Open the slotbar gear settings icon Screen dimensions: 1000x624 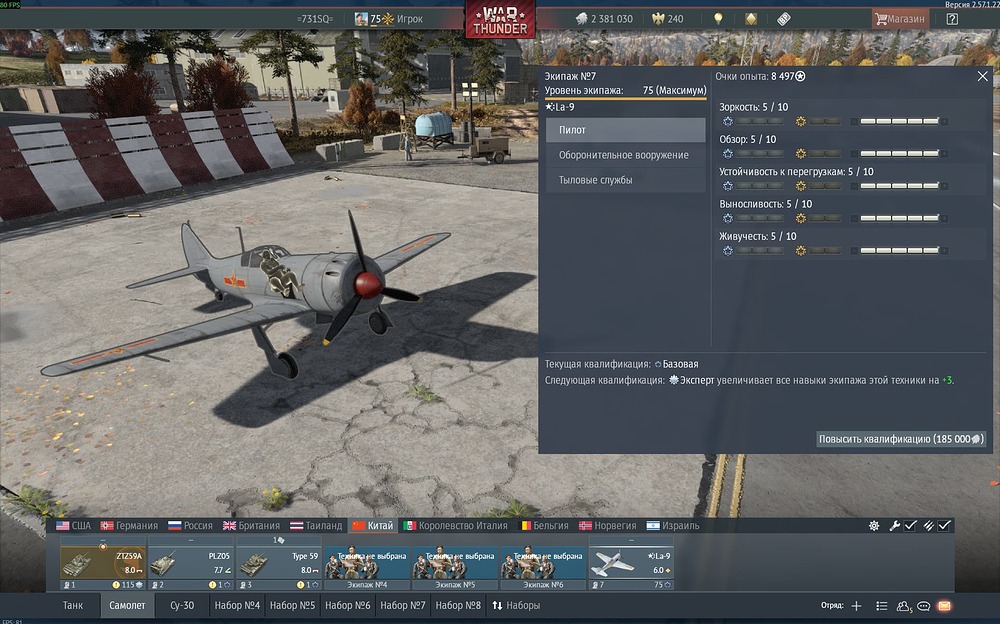click(874, 525)
